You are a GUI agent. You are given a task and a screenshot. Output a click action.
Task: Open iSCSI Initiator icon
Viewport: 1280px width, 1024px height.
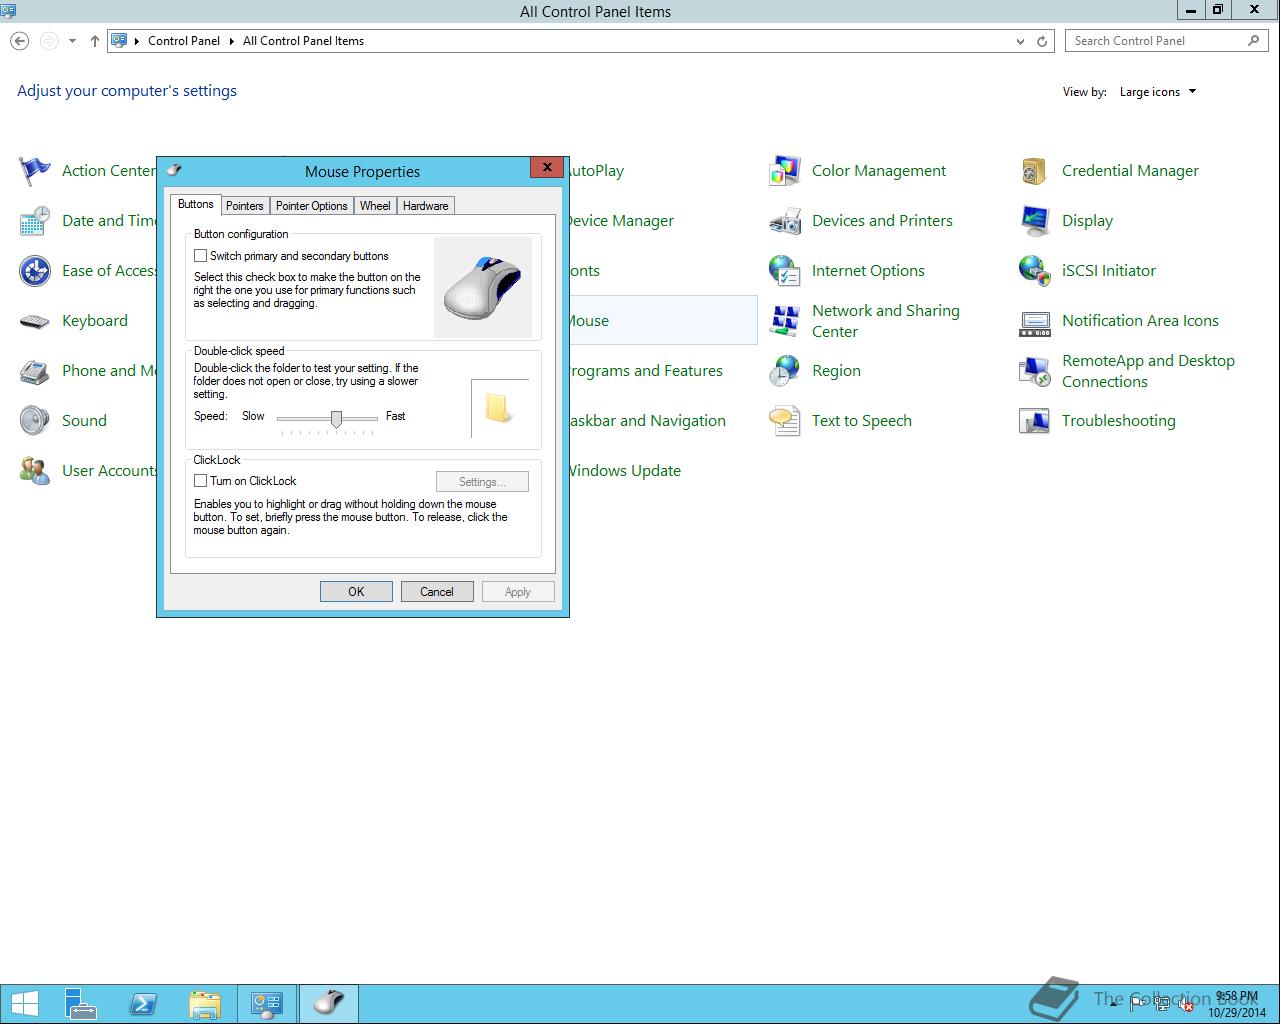click(1035, 271)
